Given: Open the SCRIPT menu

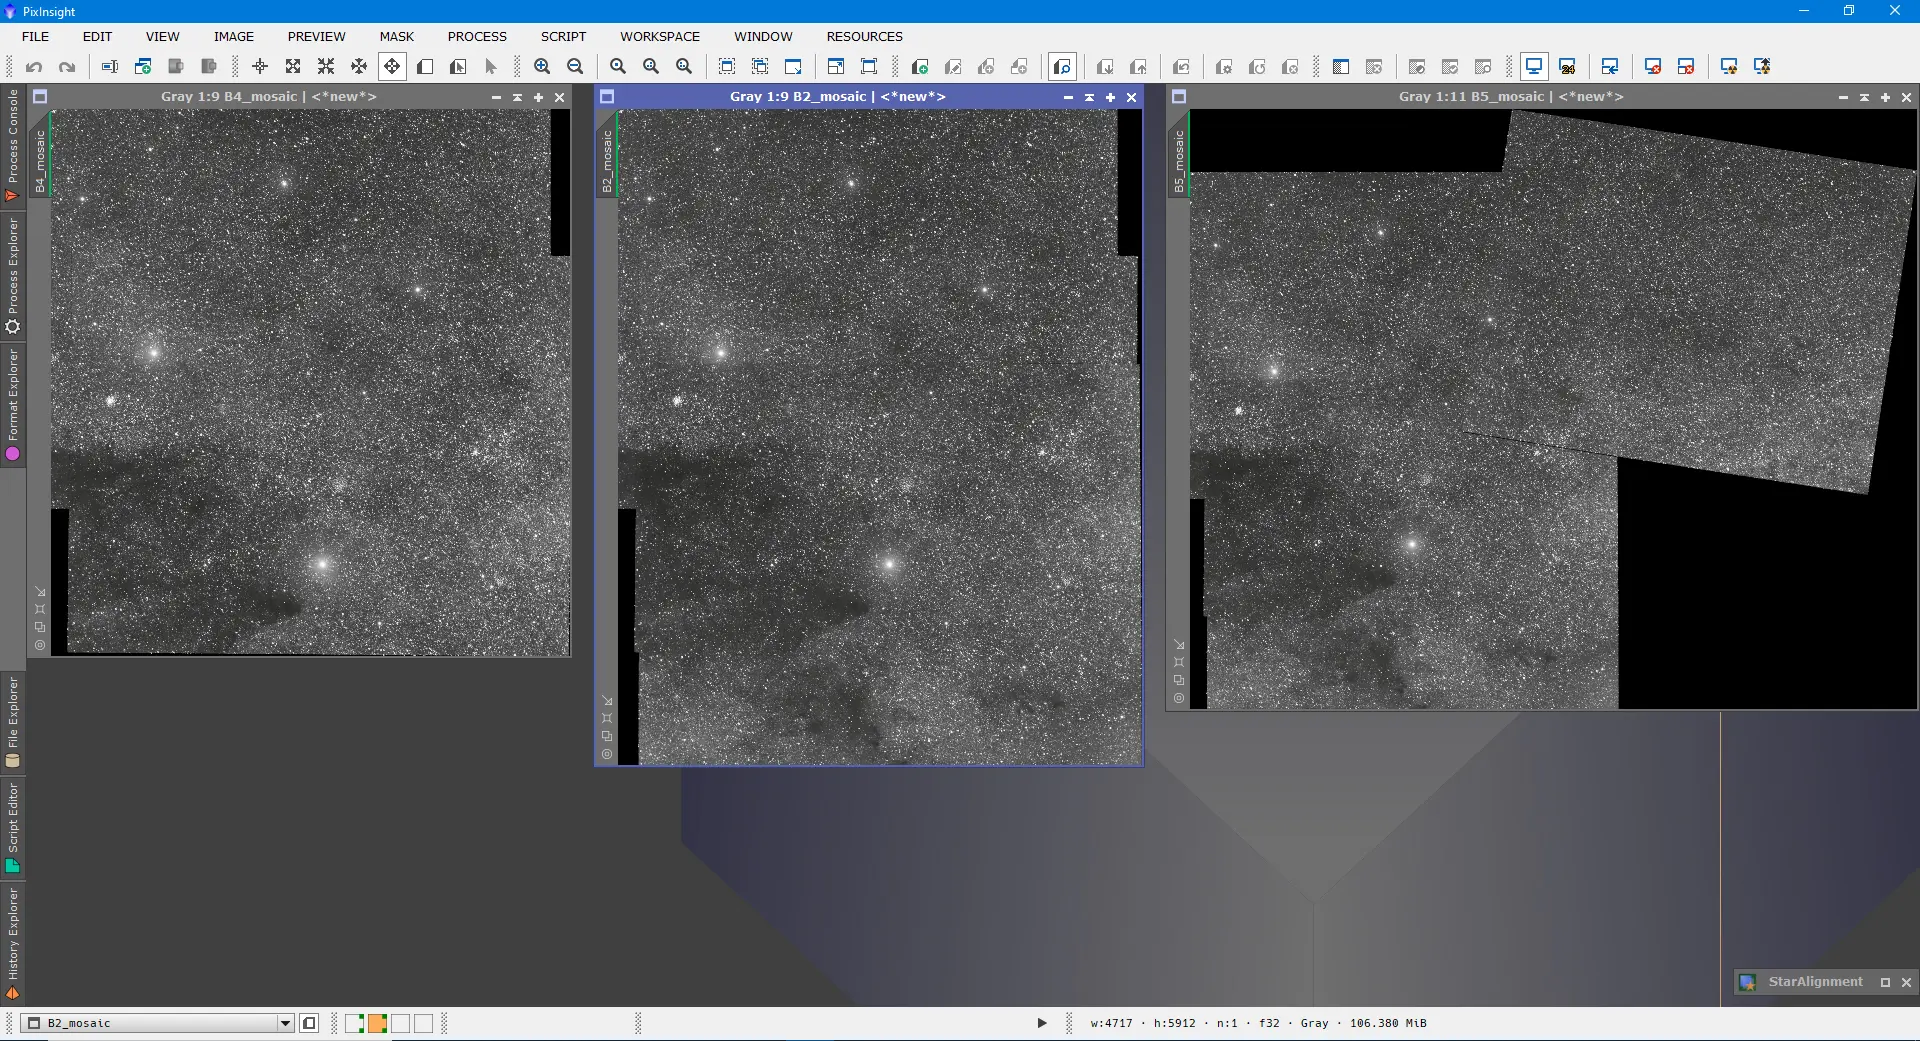Looking at the screenshot, I should [563, 36].
